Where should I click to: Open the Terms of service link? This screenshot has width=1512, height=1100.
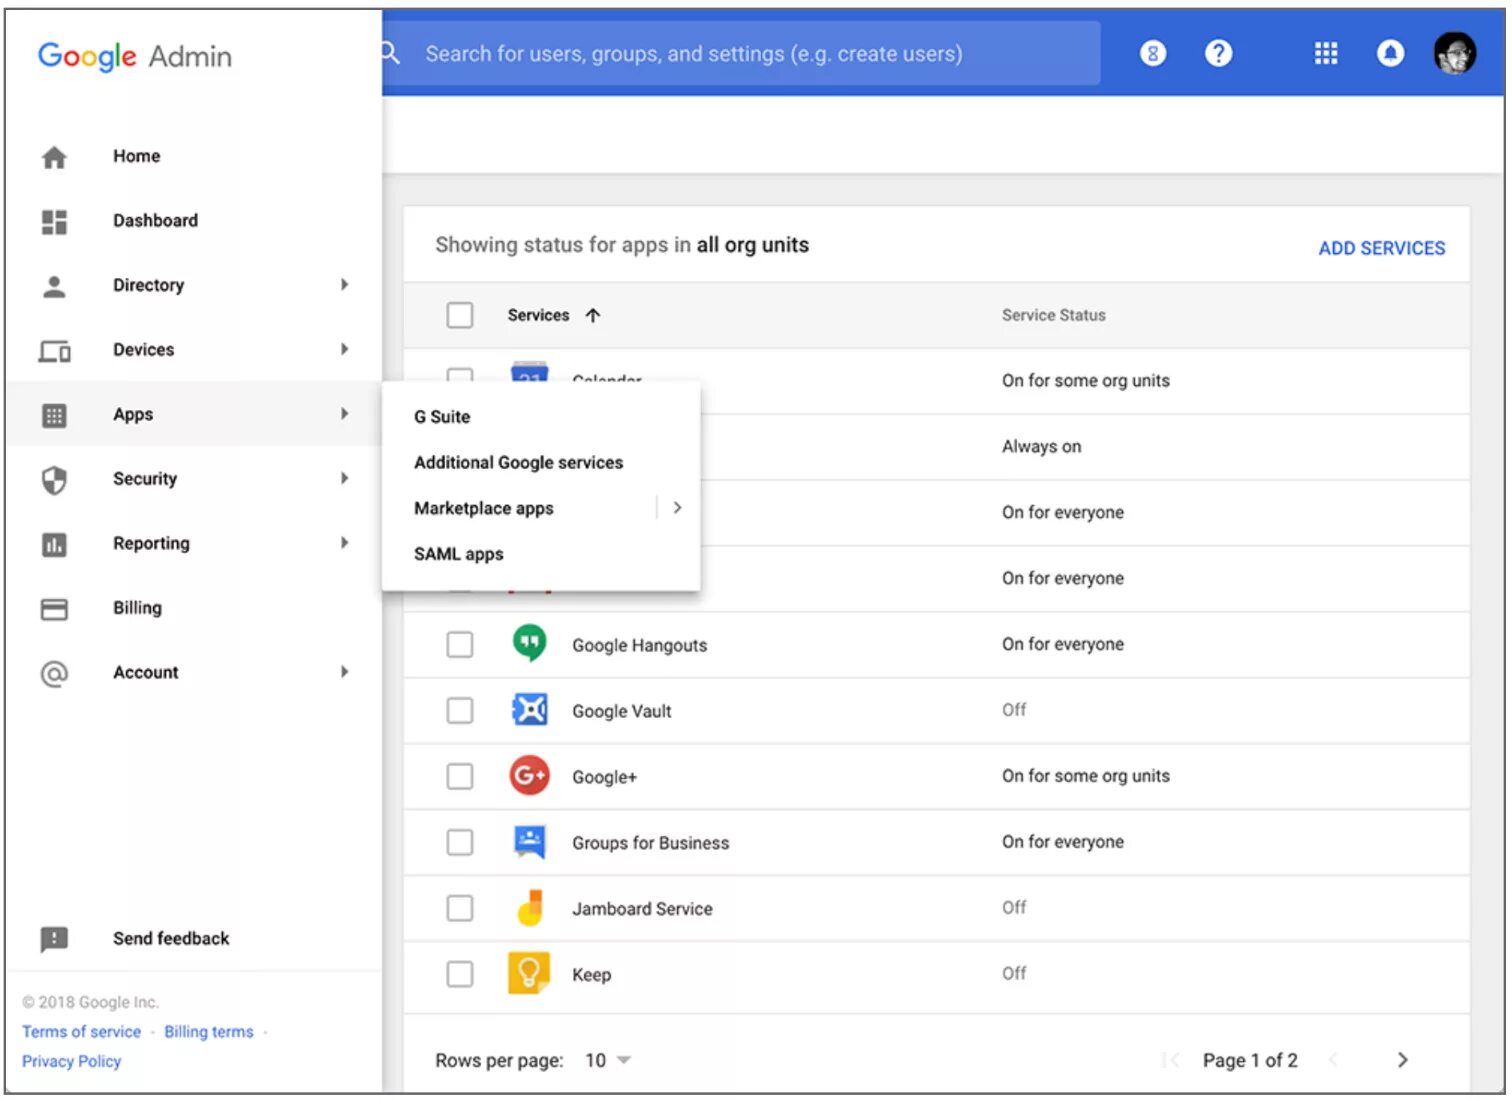81,1032
